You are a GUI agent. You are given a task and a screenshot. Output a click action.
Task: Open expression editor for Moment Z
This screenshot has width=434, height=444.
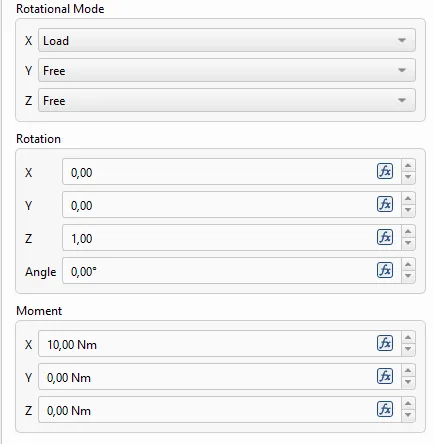[385, 409]
